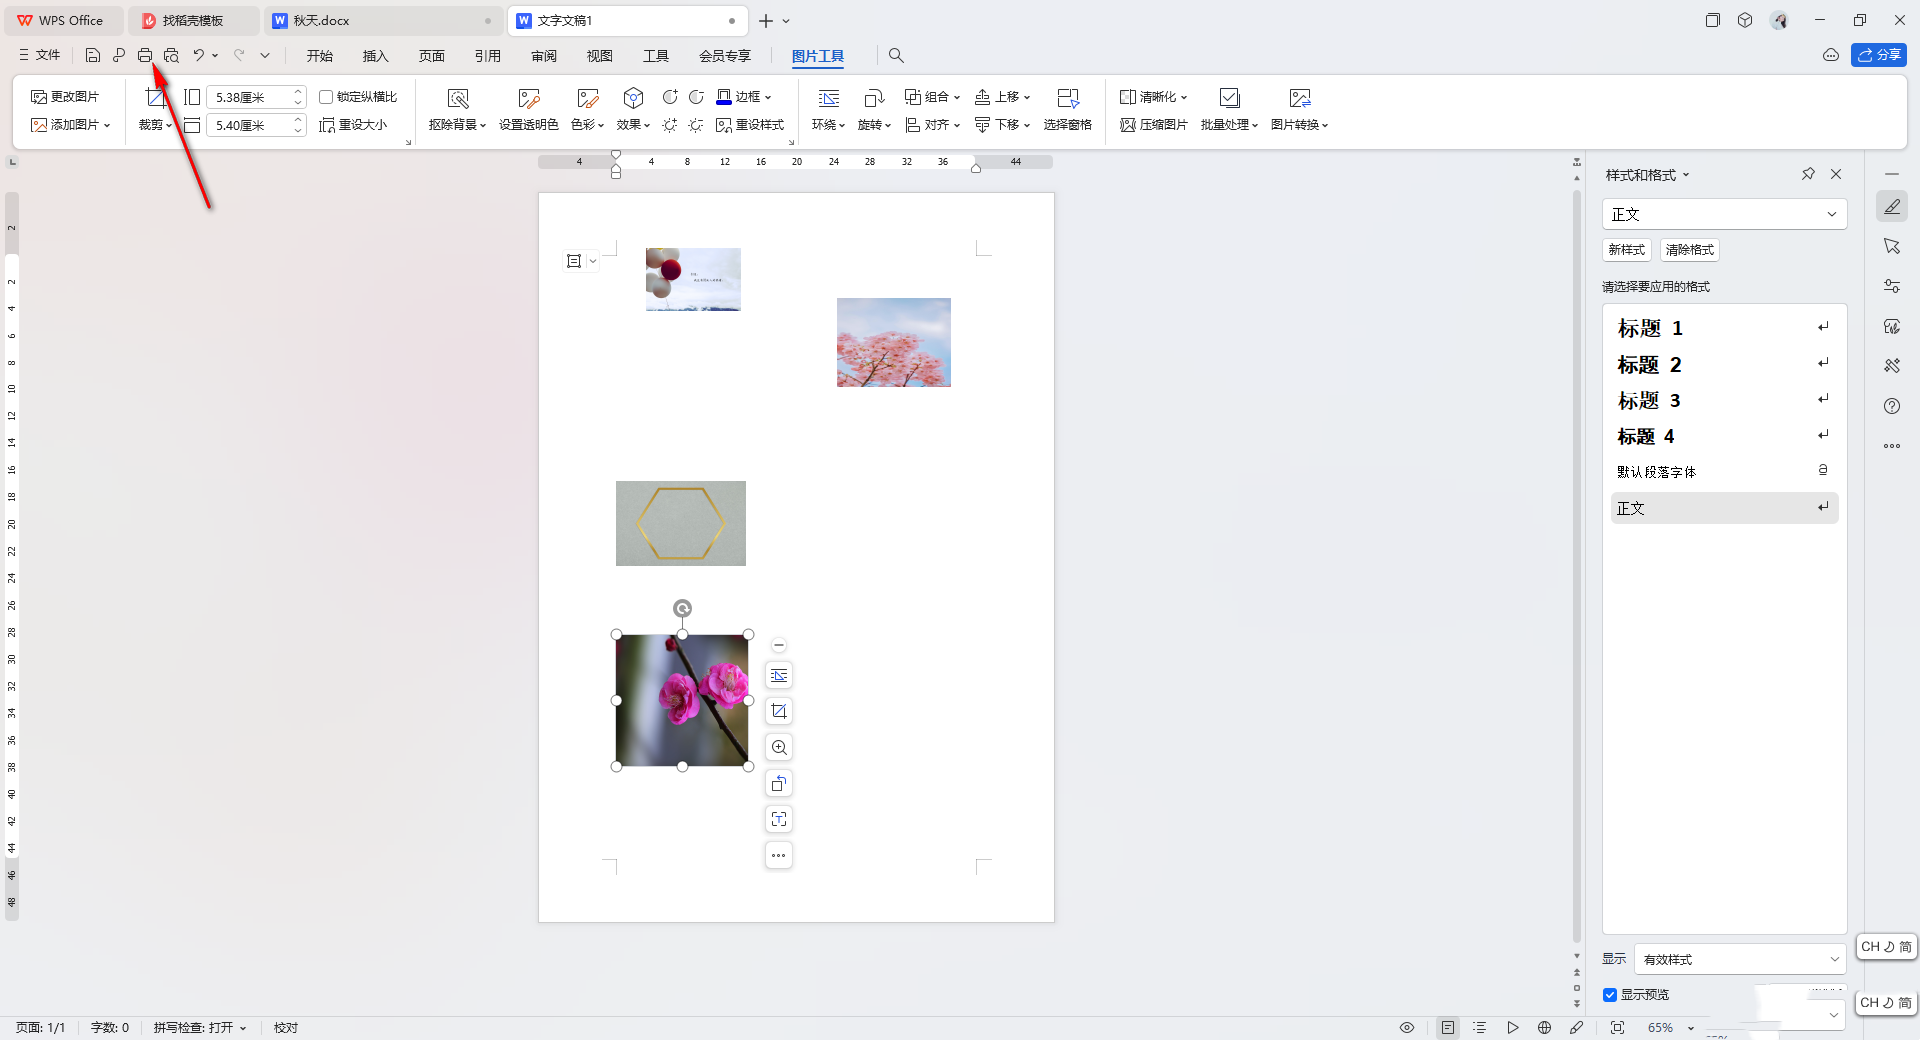Image resolution: width=1920 pixels, height=1040 pixels.
Task: Open print preview icon in quick toolbar
Action: [172, 56]
